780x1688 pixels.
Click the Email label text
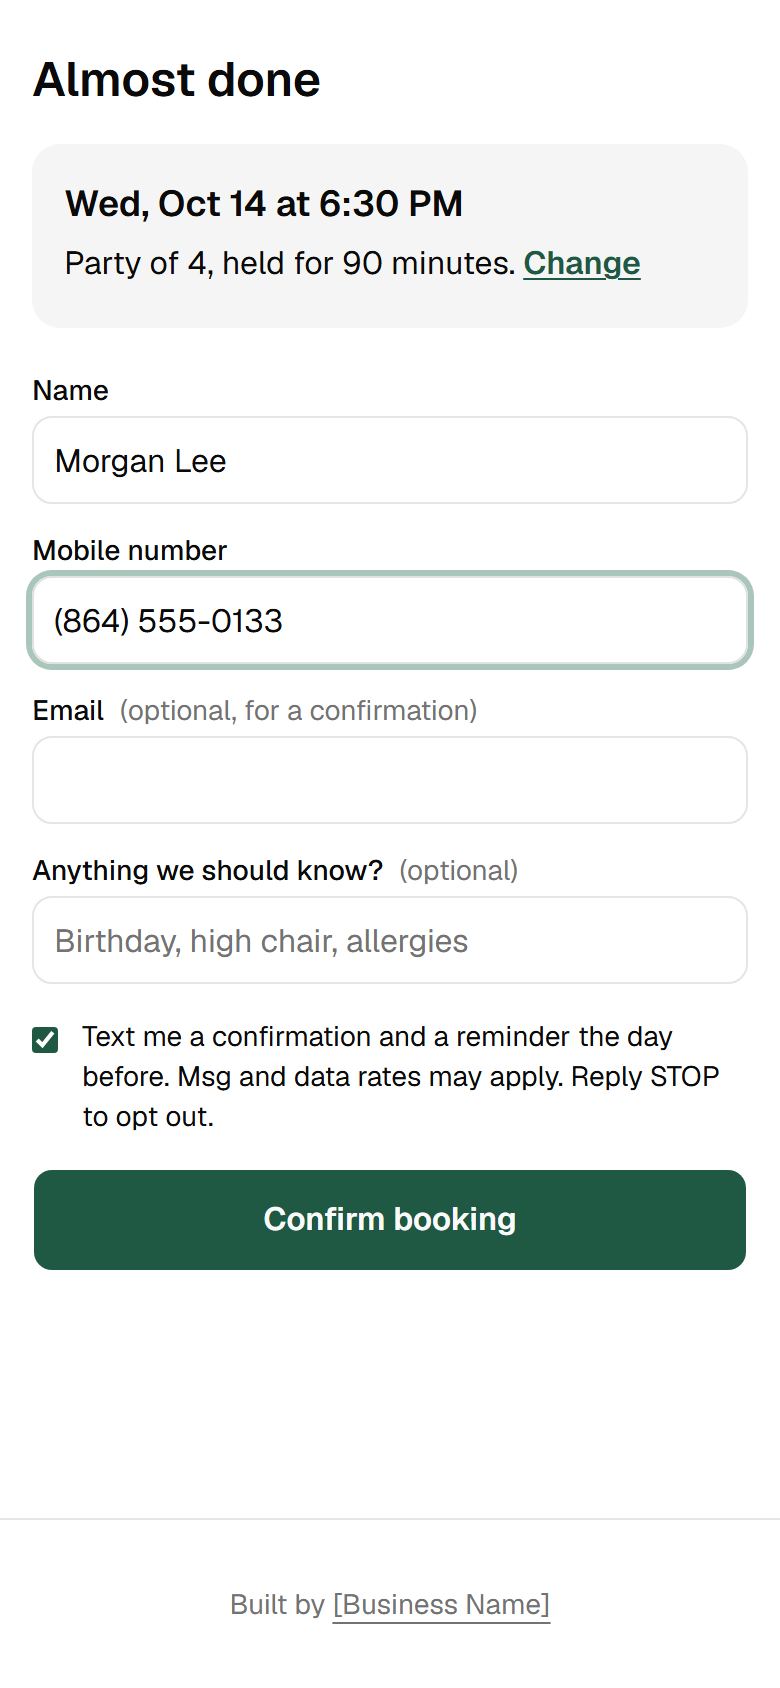(68, 710)
